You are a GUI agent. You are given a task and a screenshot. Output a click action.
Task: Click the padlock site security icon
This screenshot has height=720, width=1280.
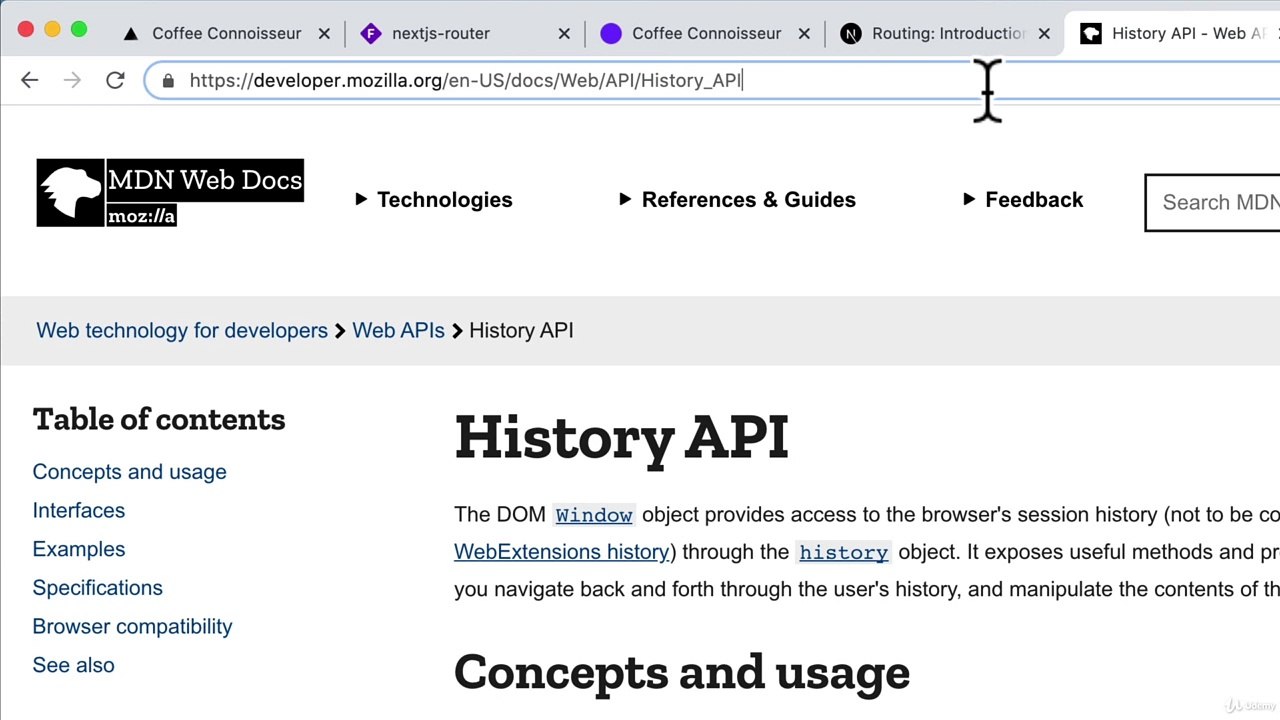click(x=168, y=80)
